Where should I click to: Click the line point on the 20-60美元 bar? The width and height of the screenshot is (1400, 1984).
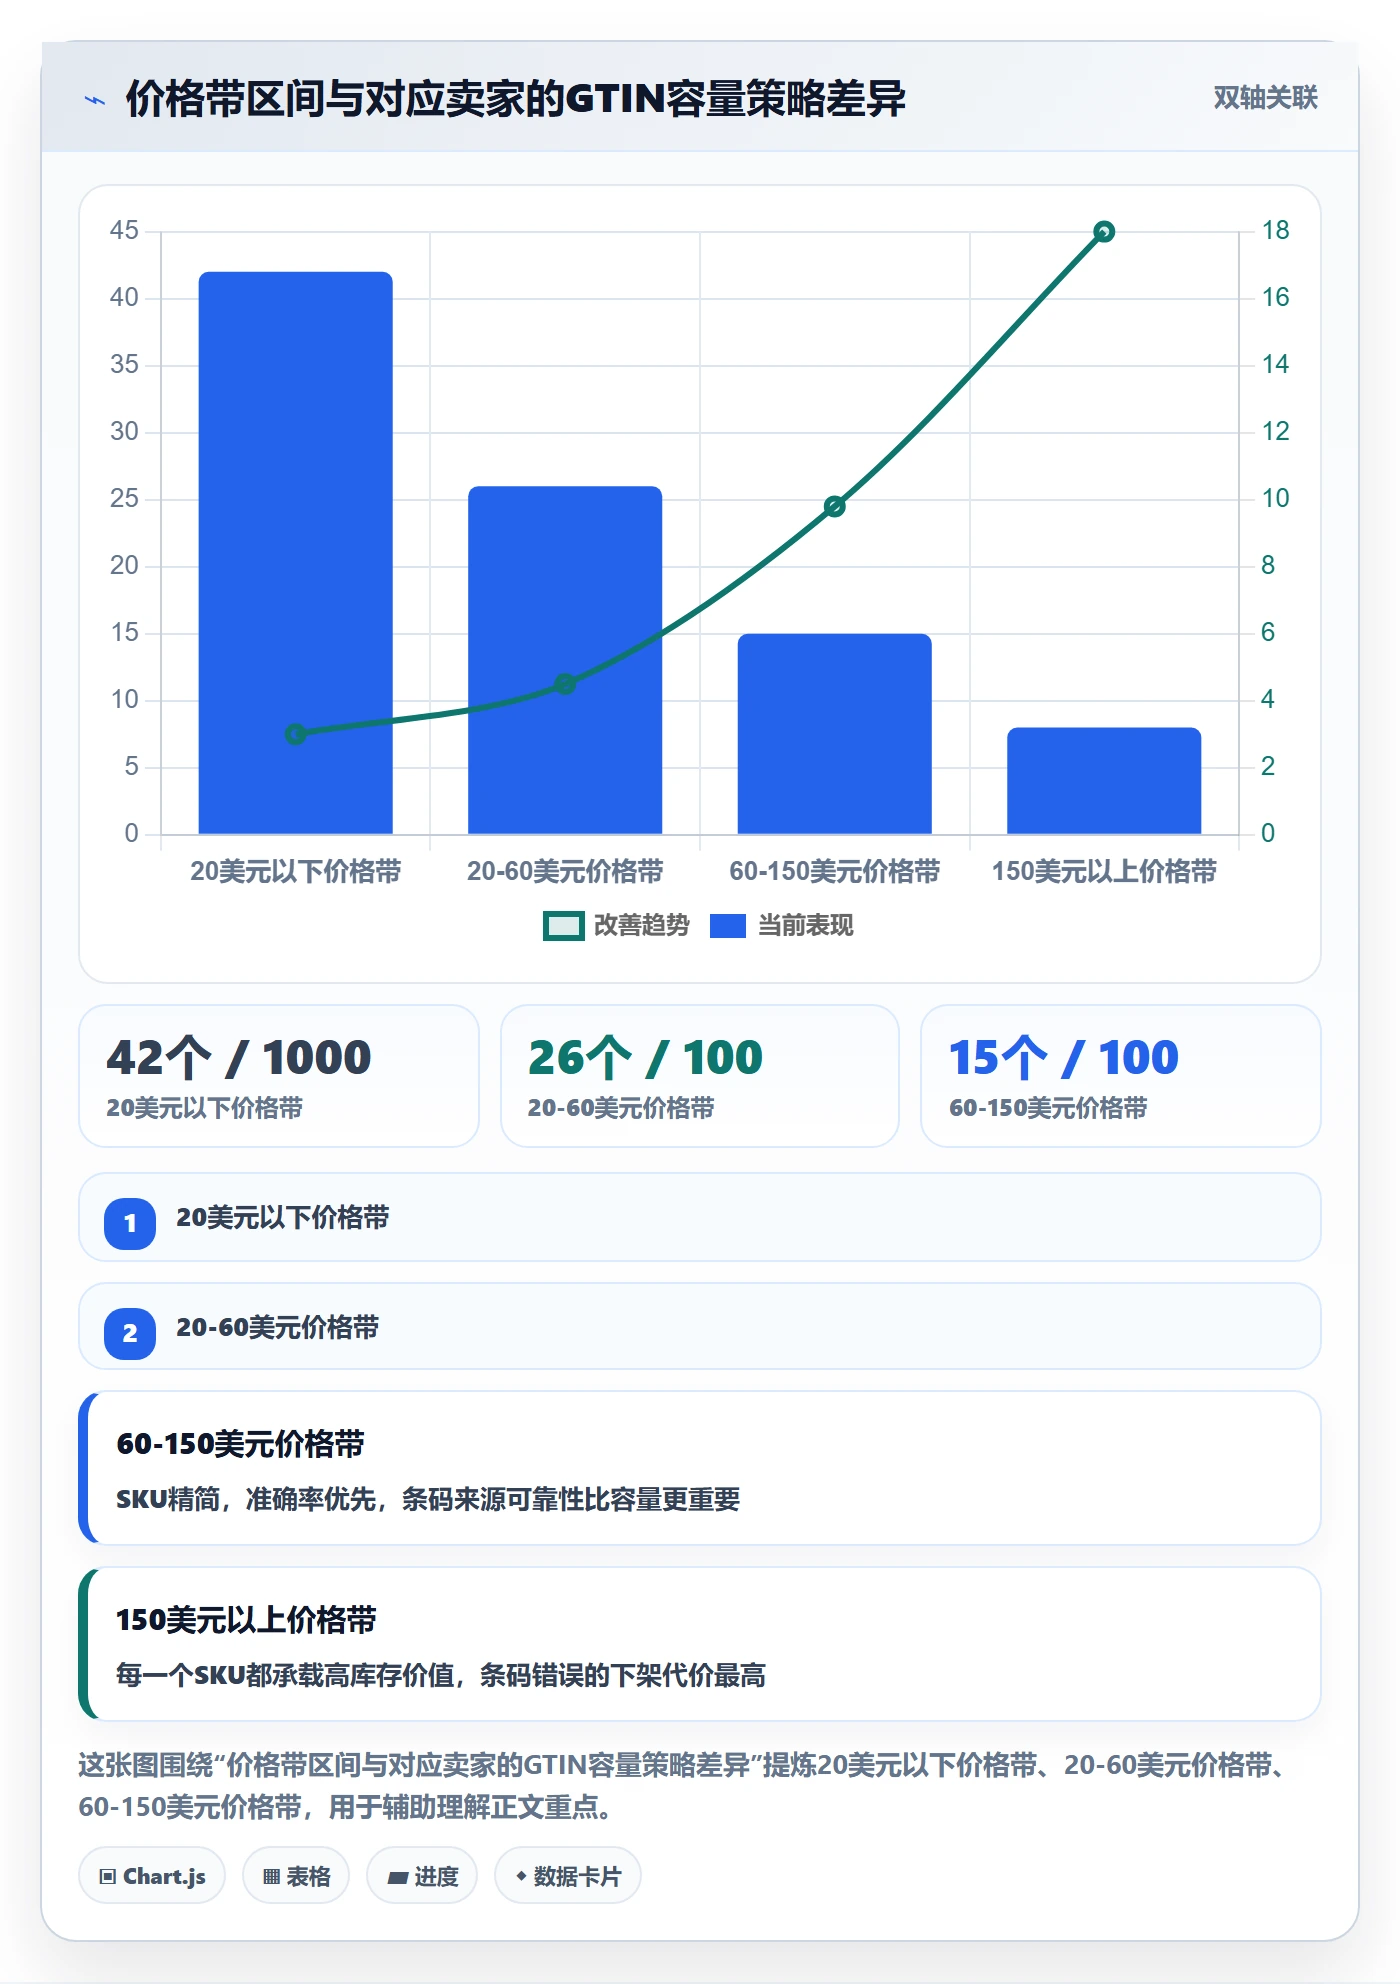pyautogui.click(x=565, y=684)
